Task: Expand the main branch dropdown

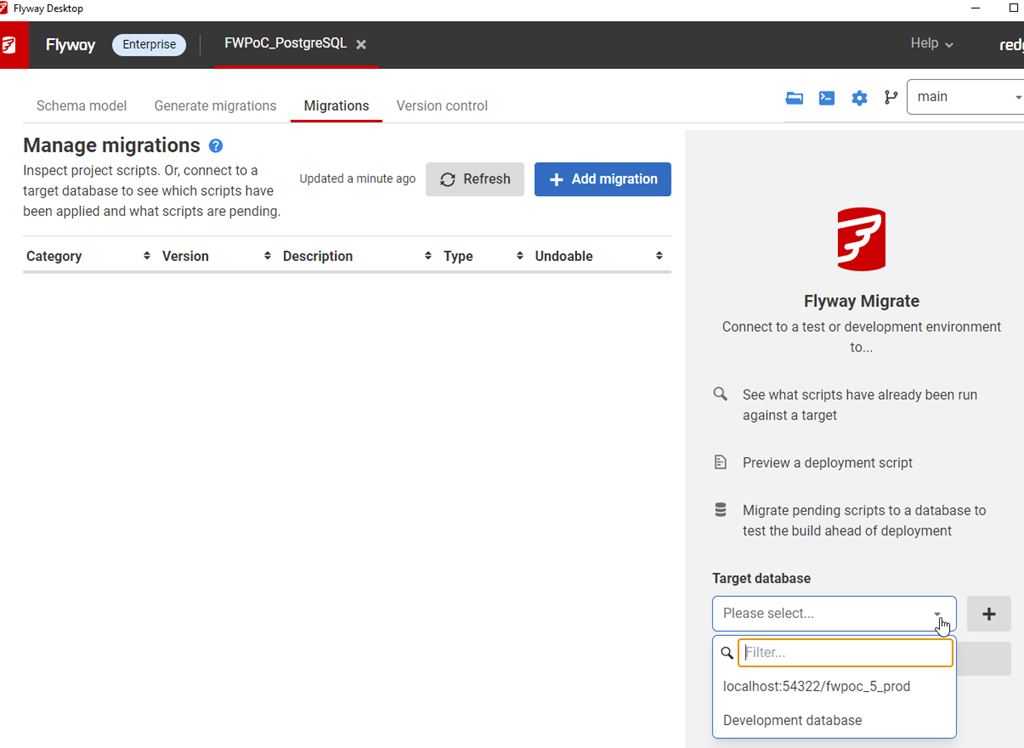Action: coord(964,97)
